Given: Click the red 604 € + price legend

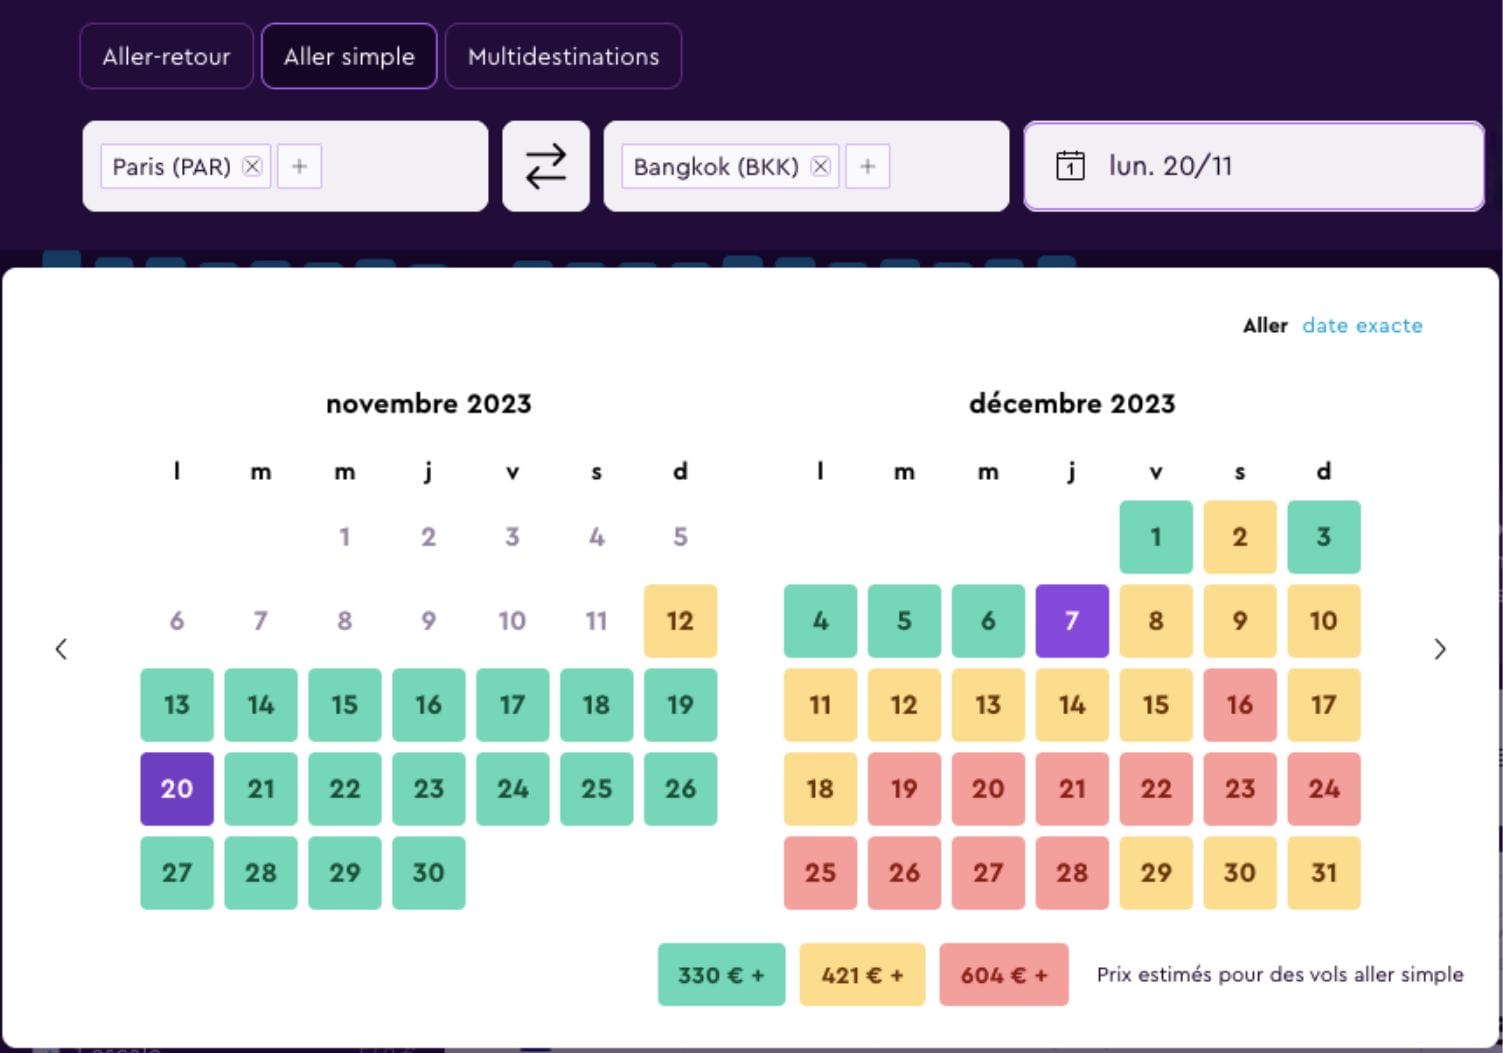Looking at the screenshot, I should (1003, 975).
